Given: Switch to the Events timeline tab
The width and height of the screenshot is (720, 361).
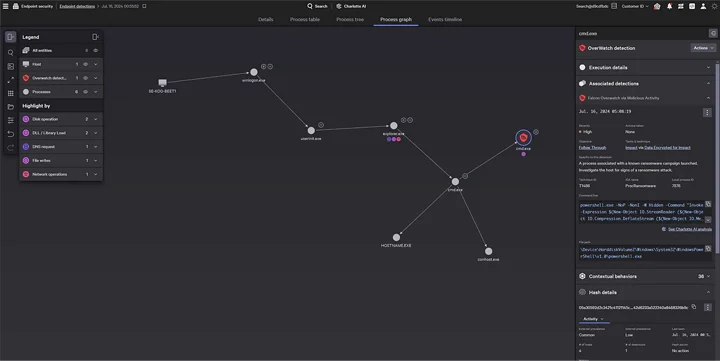Looking at the screenshot, I should click(445, 19).
